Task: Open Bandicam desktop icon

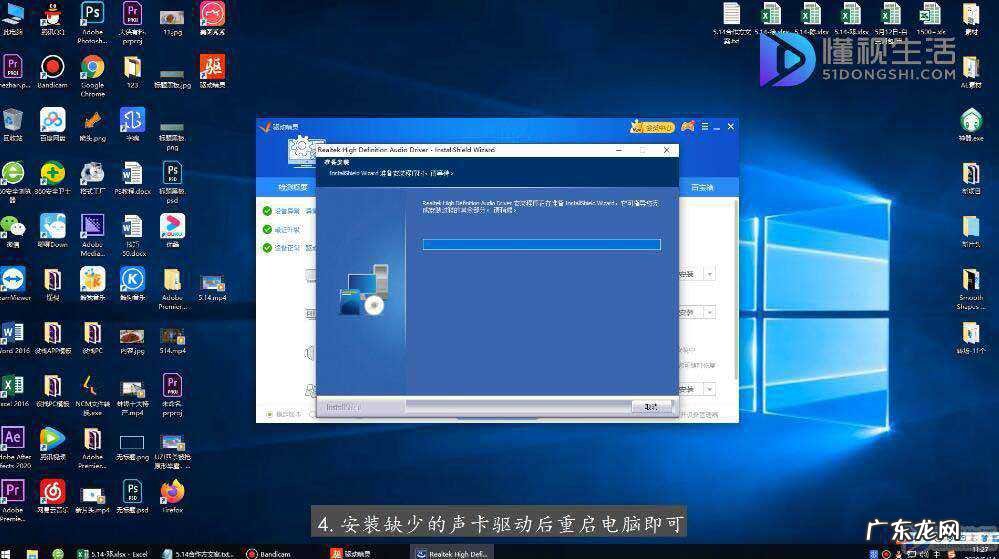Action: tap(52, 70)
